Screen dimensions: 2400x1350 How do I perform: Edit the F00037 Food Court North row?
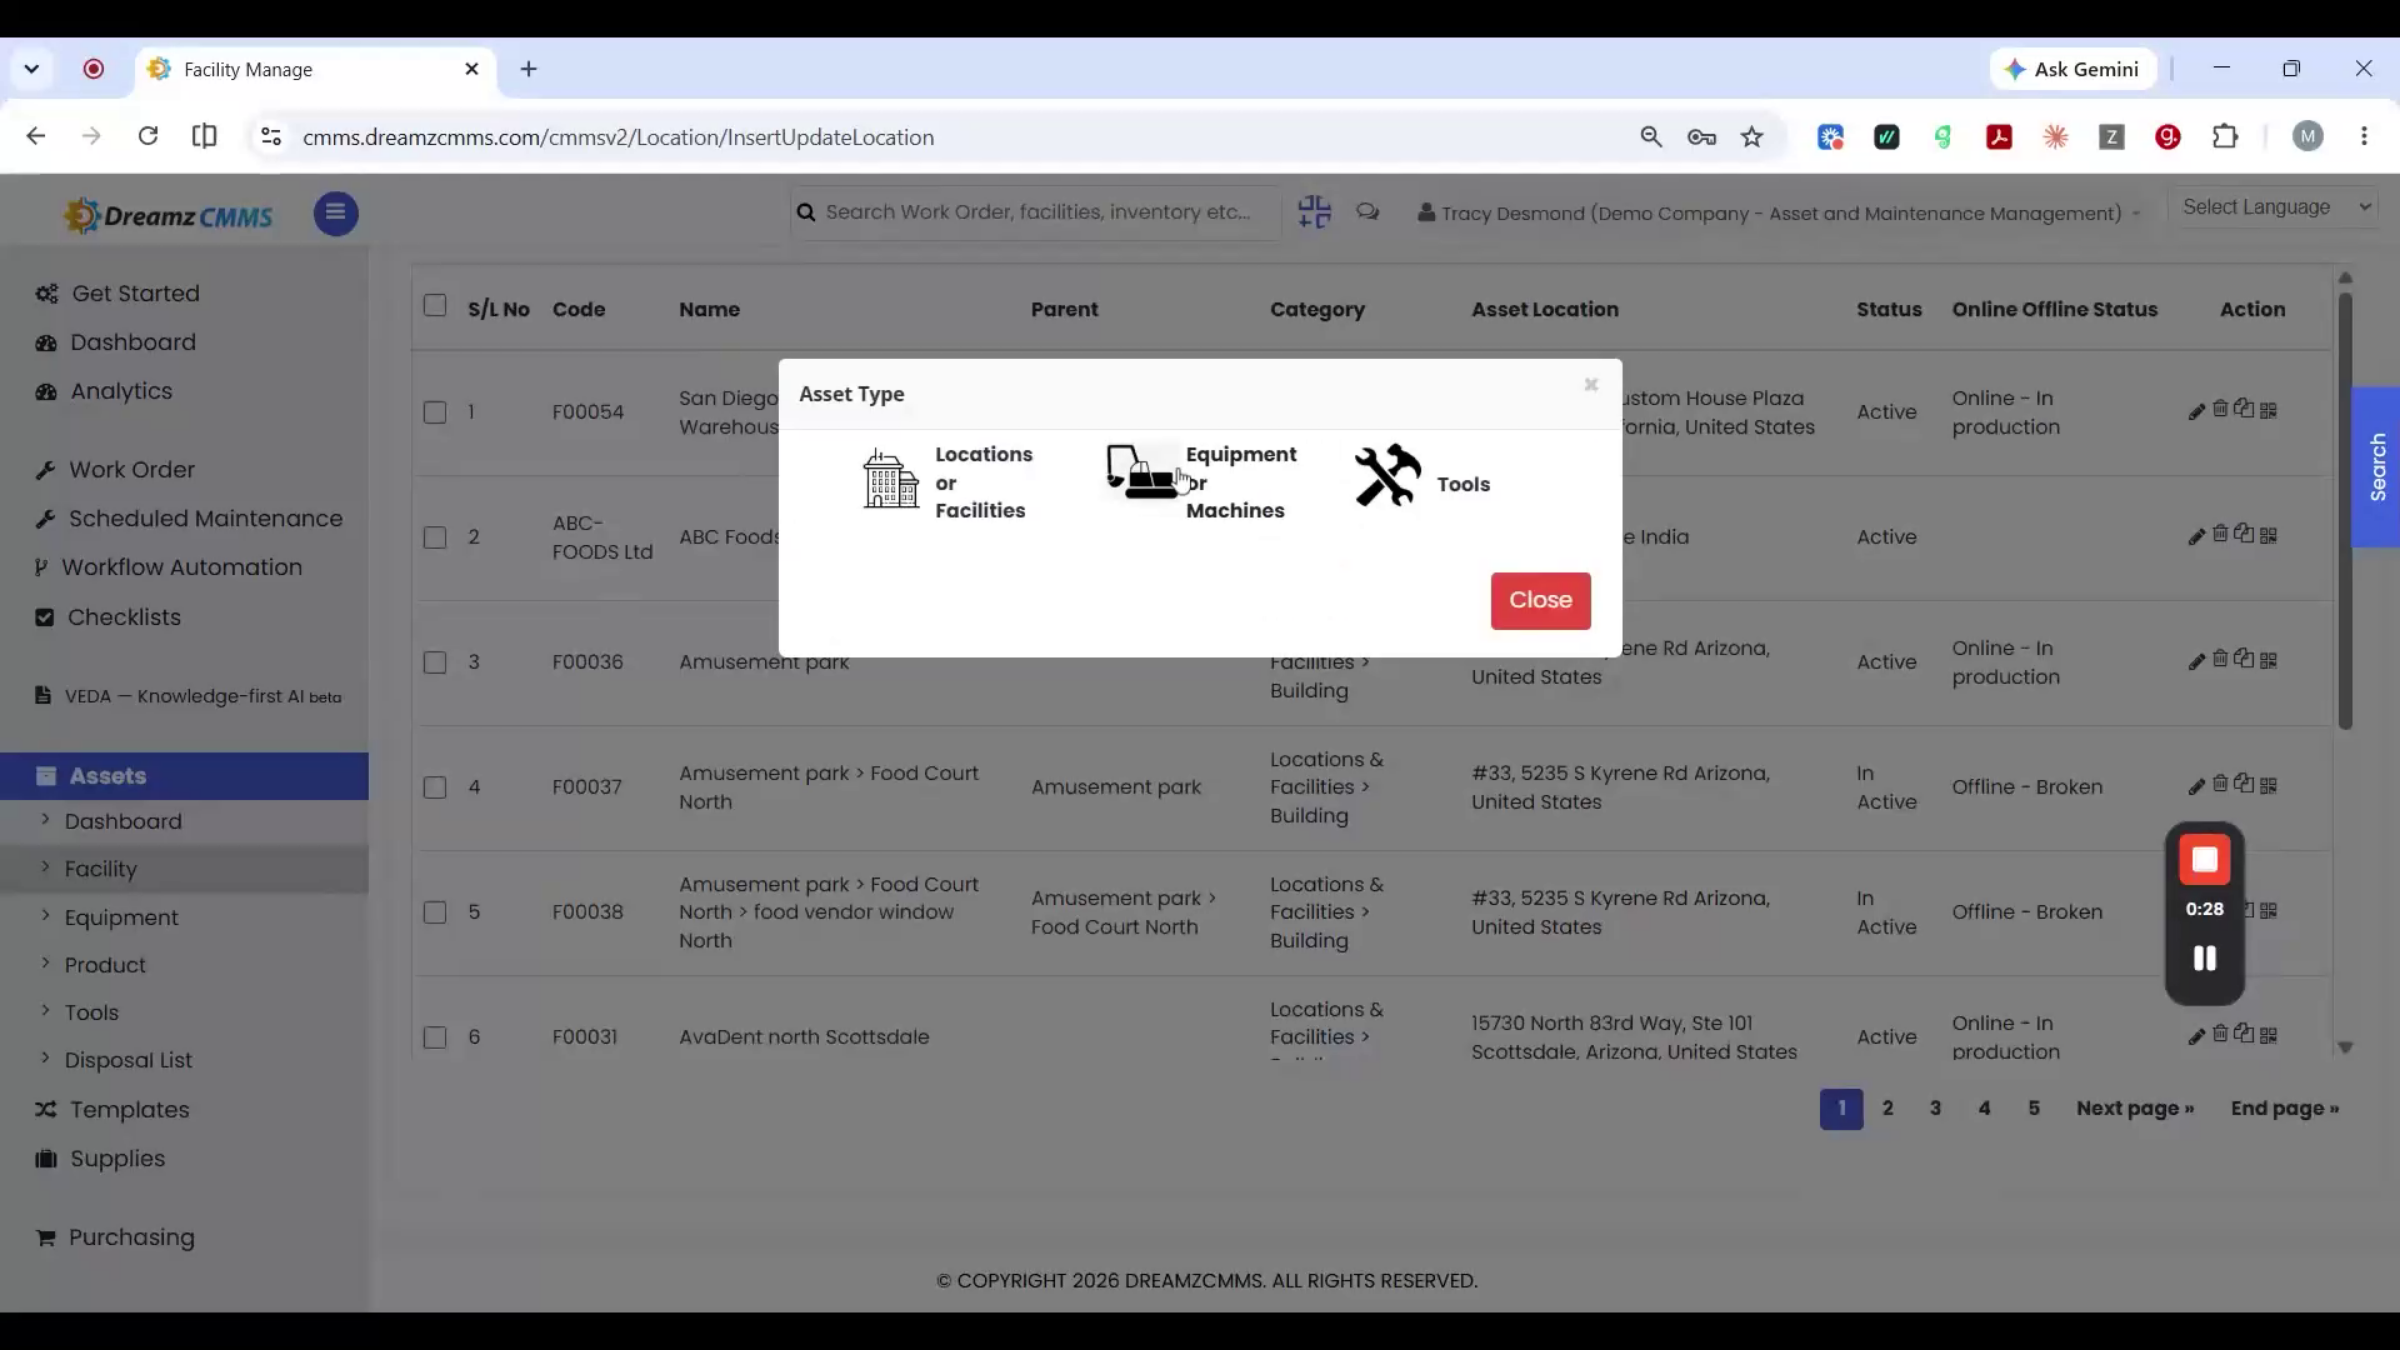(2196, 786)
